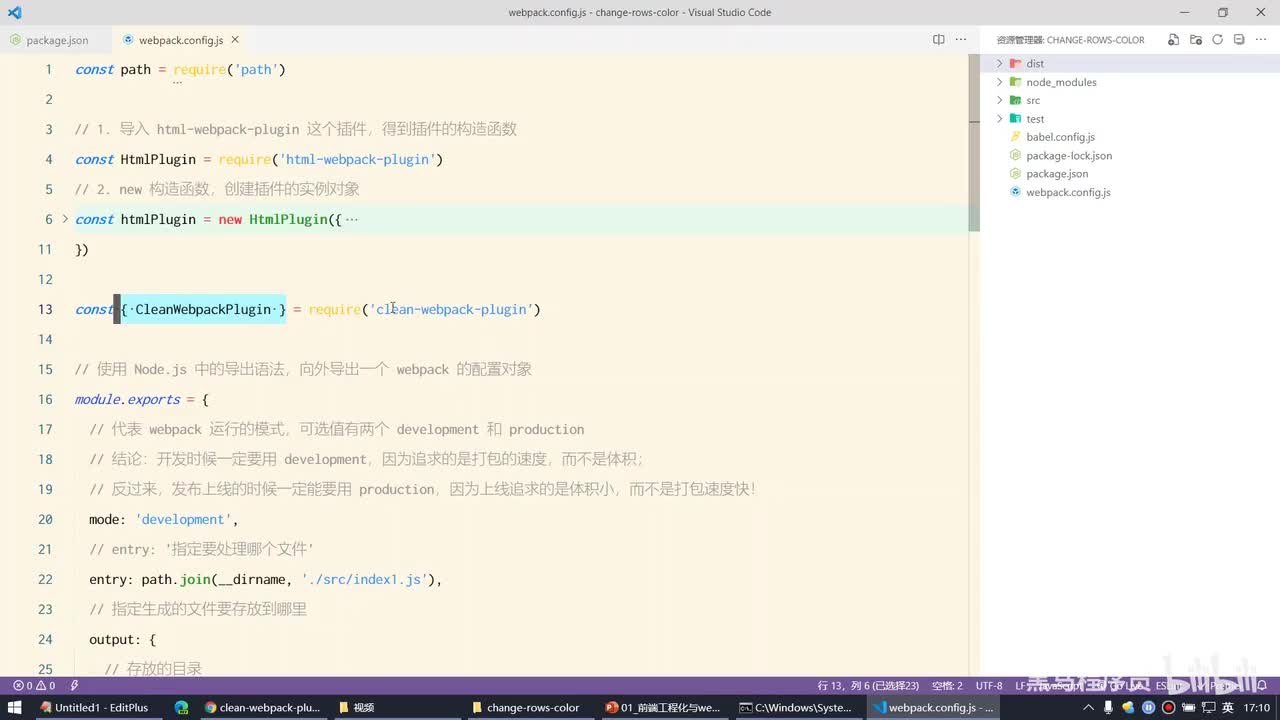Click VS Code webpack.config.js taskbar button

[932, 707]
